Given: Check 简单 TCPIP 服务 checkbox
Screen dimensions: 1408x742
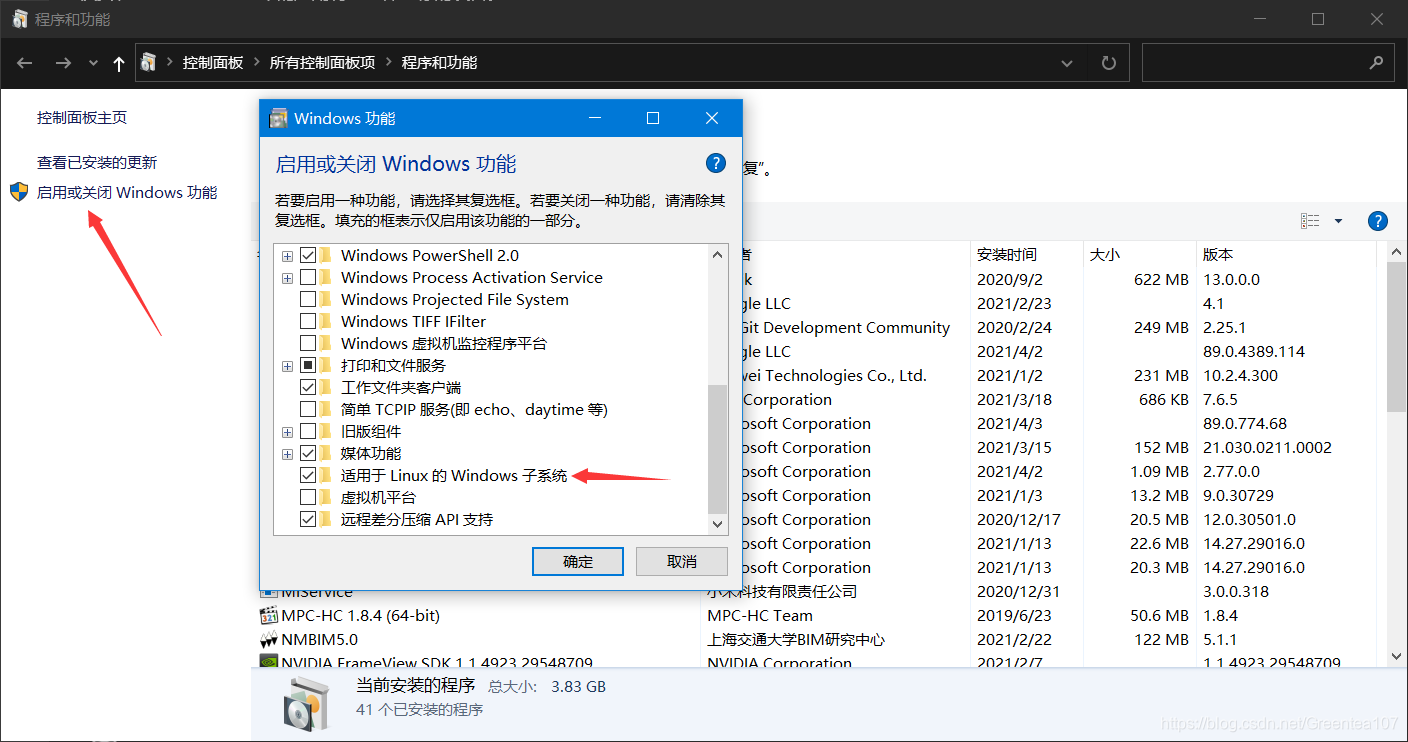Looking at the screenshot, I should click(x=308, y=409).
